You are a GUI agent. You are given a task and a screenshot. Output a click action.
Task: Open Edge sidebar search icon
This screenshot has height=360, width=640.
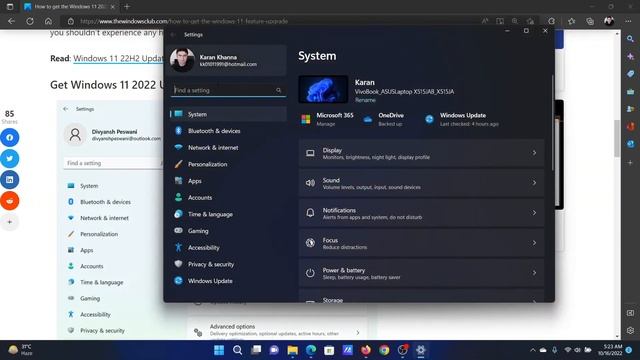(x=631, y=39)
